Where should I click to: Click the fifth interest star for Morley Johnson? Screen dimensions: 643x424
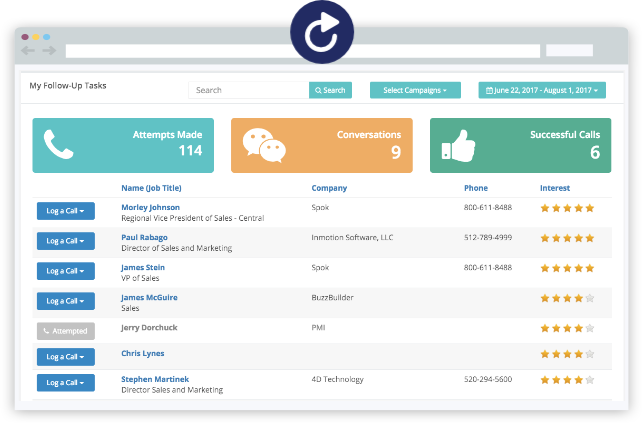pyautogui.click(x=590, y=208)
